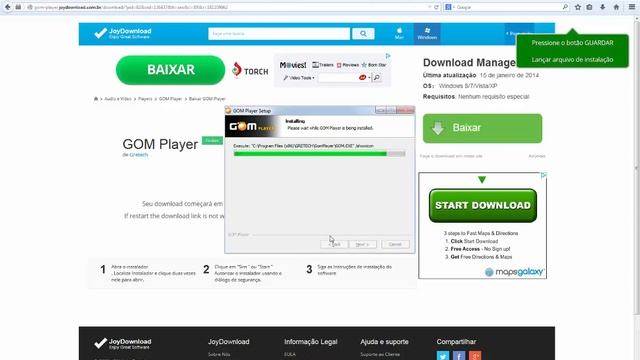The height and width of the screenshot is (360, 640).
Task: Click the green badge next to GOM Player title
Action: (212, 140)
